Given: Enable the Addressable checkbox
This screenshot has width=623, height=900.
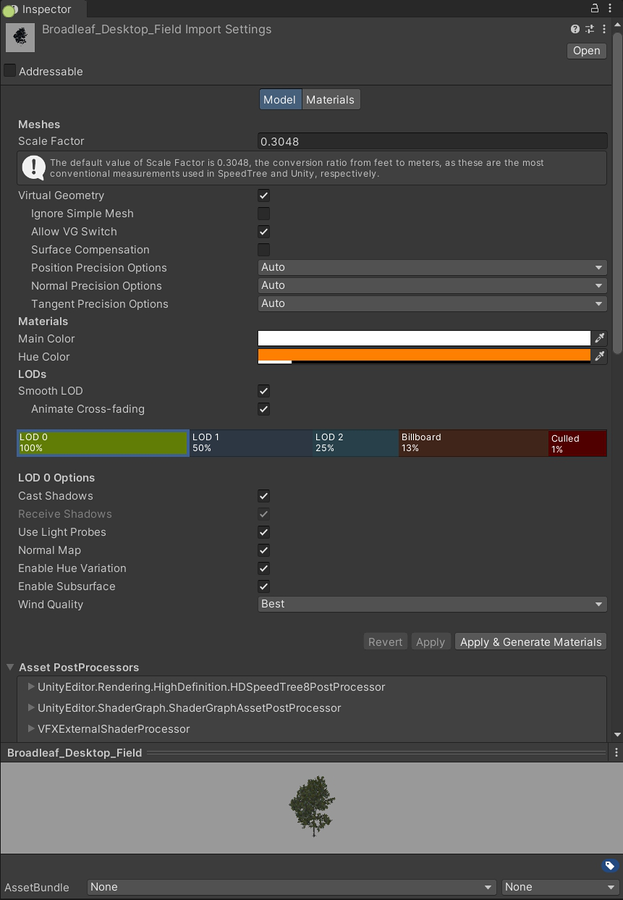Looking at the screenshot, I should point(10,71).
